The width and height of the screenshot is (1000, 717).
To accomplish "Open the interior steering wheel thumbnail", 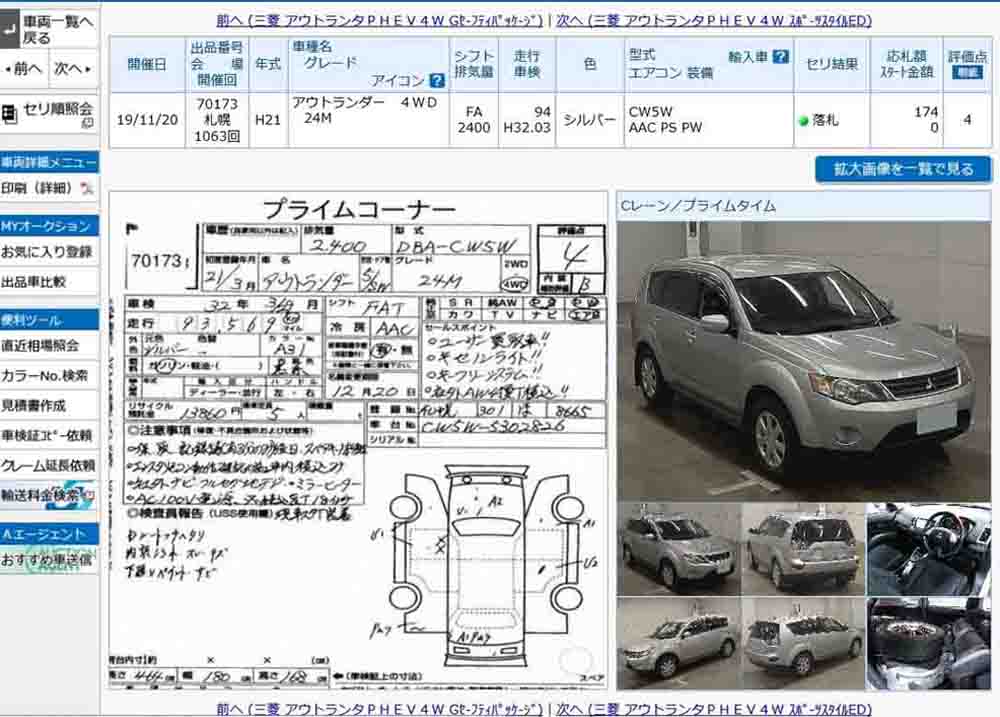I will [x=928, y=549].
